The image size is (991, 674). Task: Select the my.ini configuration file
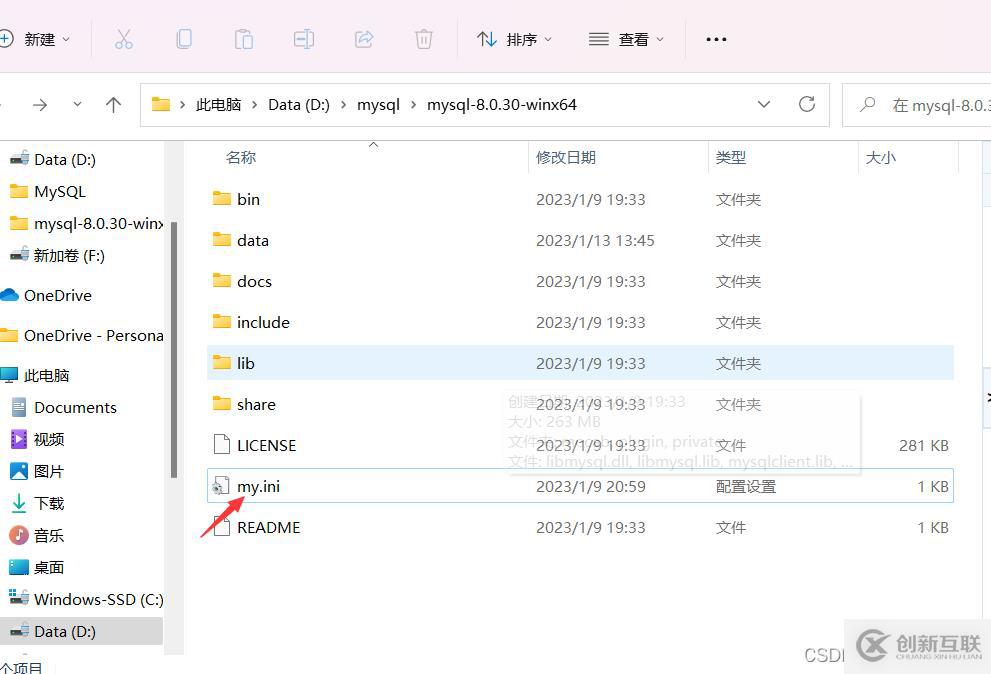(580, 486)
